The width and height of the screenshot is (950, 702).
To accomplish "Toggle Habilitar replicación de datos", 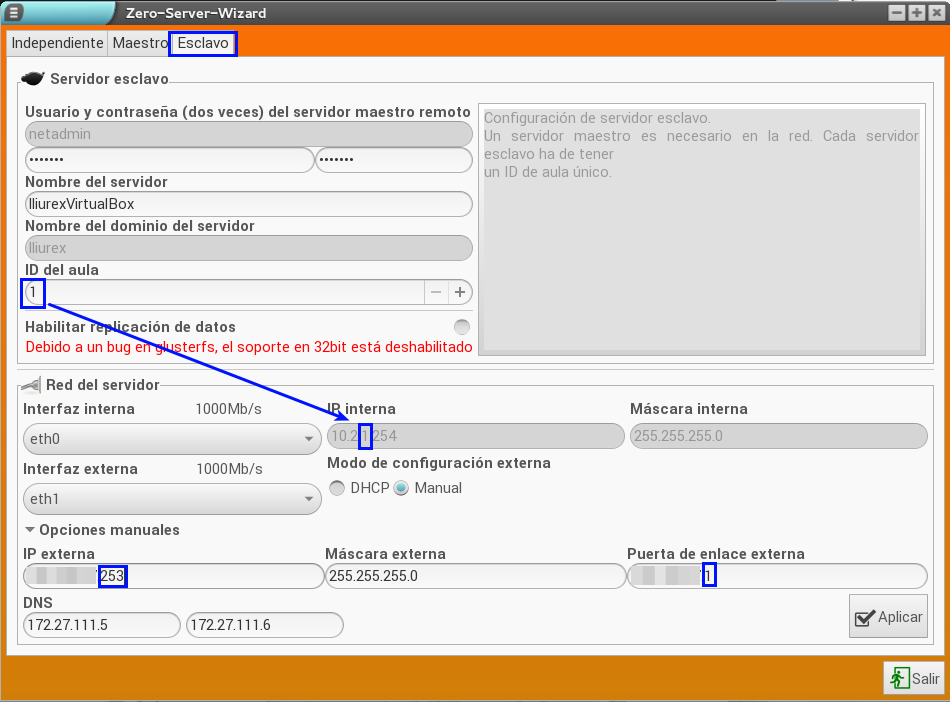I will click(461, 327).
